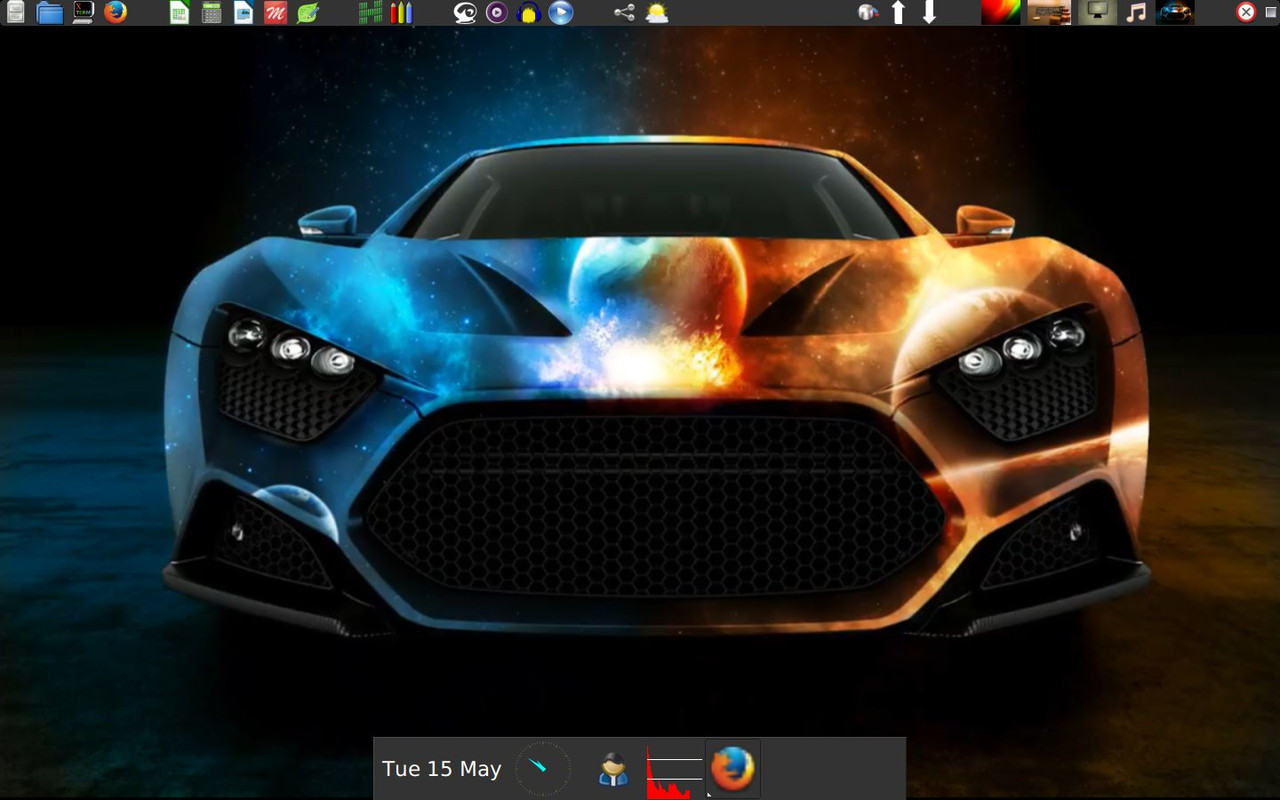1280x800 pixels.
Task: Open the blue folder file manager
Action: point(49,12)
